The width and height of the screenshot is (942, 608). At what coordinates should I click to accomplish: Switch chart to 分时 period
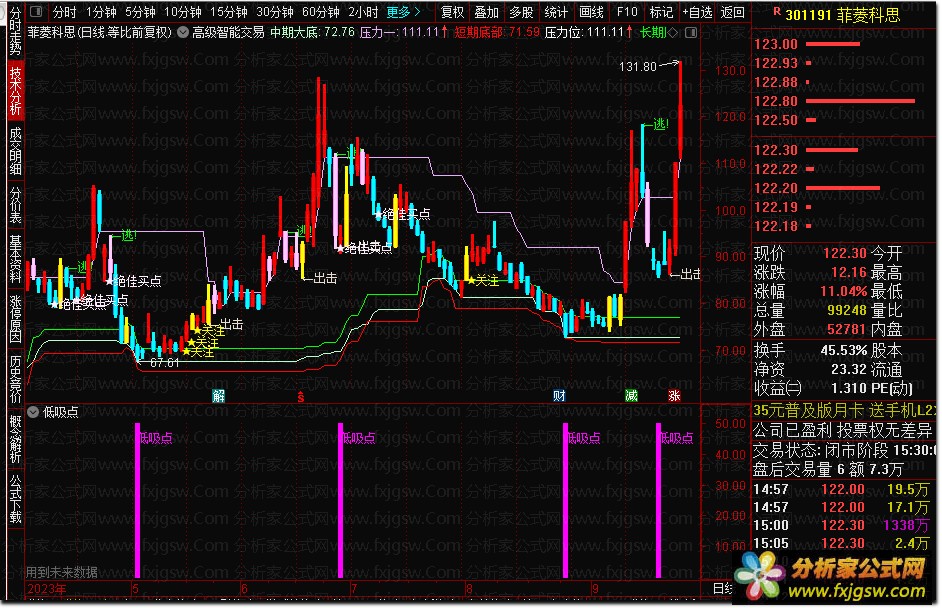point(64,12)
